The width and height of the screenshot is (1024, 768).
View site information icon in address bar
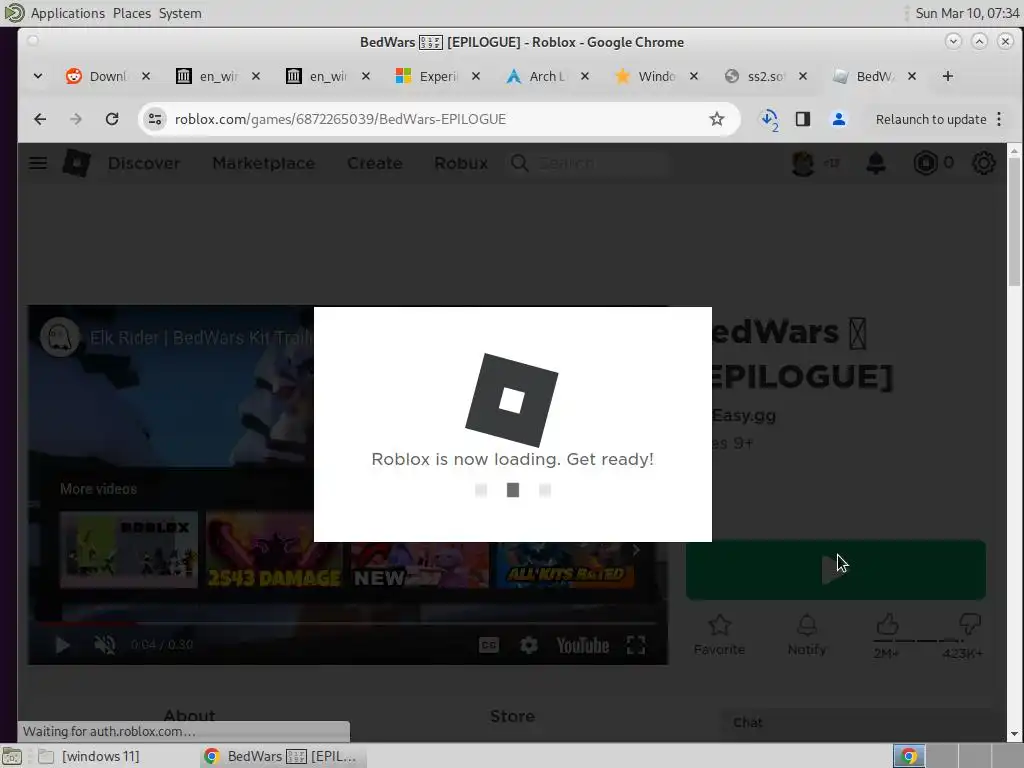pos(155,119)
